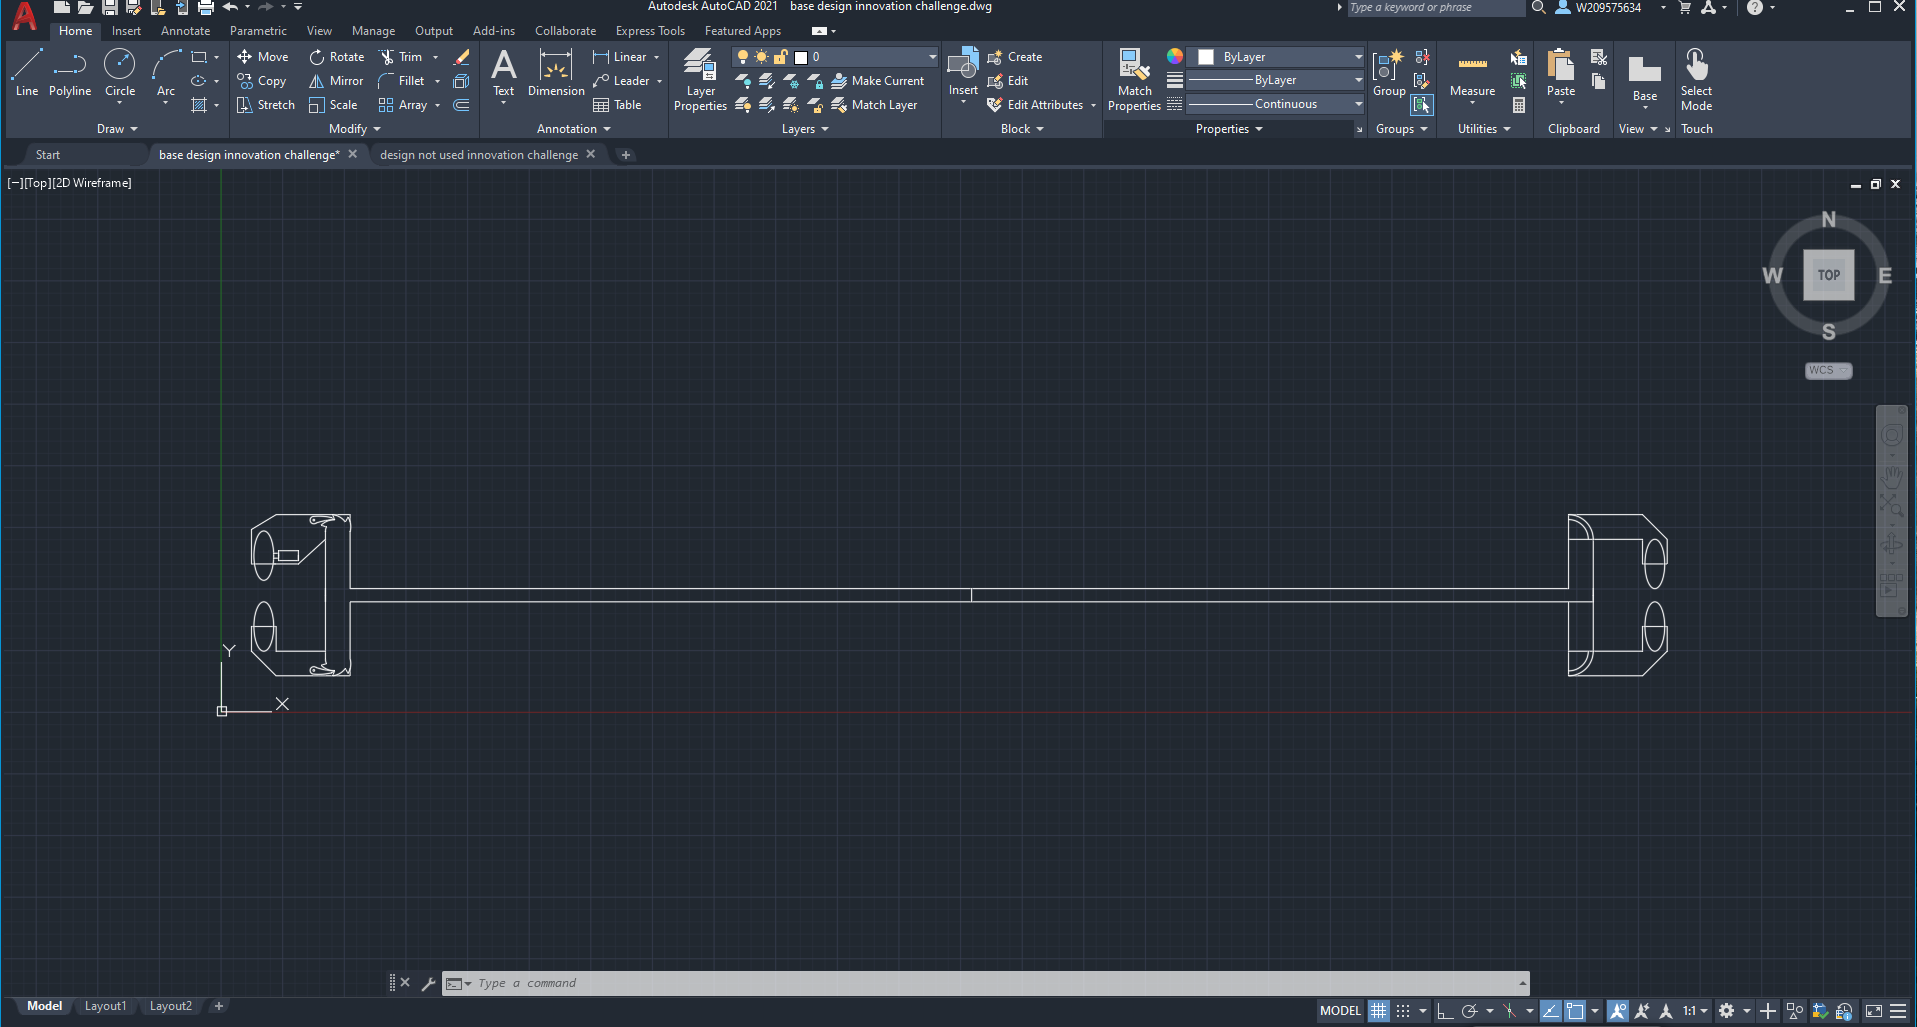Screen dimensions: 1917x1027
Task: Click Edit Attributes button
Action: pos(1036,105)
